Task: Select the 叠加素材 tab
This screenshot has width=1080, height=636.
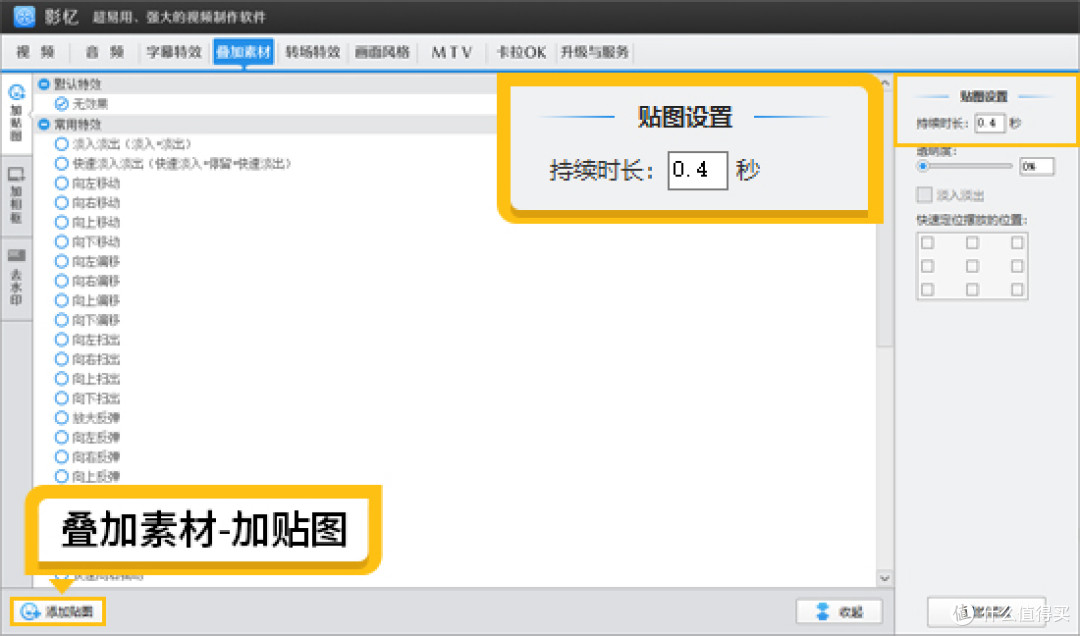Action: click(244, 52)
